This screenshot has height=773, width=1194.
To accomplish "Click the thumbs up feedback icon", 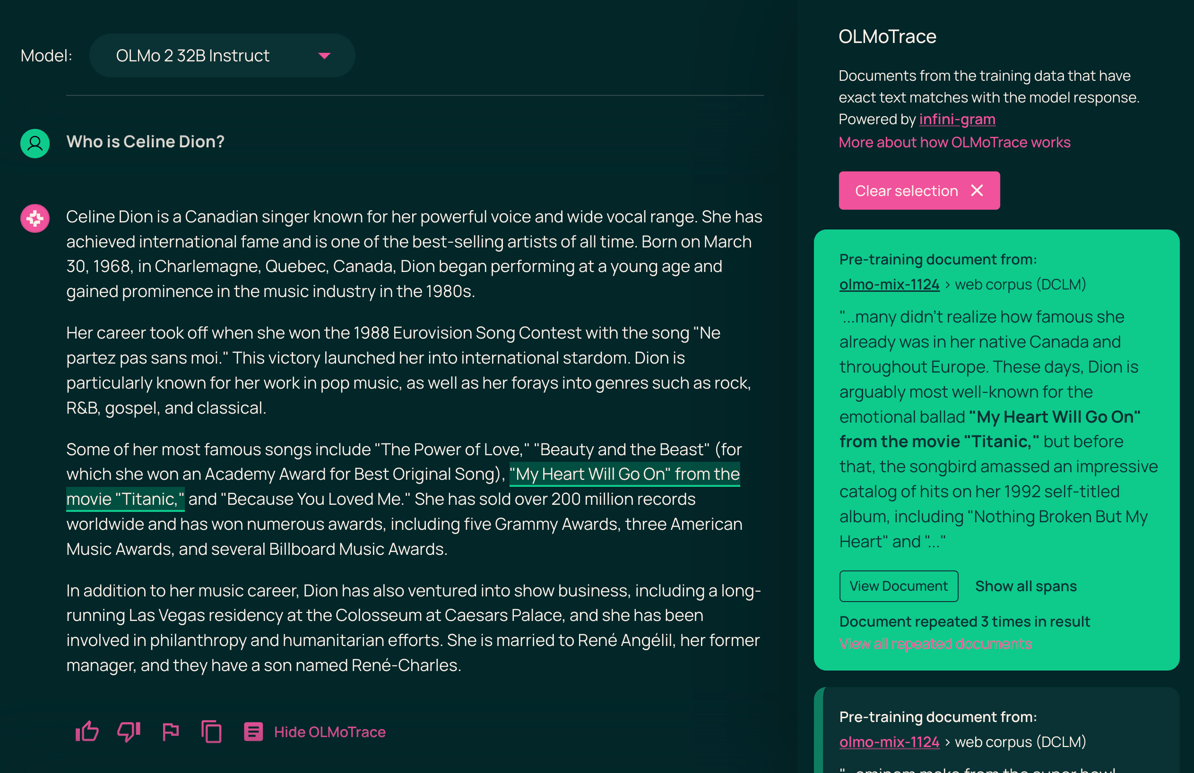I will [x=87, y=732].
